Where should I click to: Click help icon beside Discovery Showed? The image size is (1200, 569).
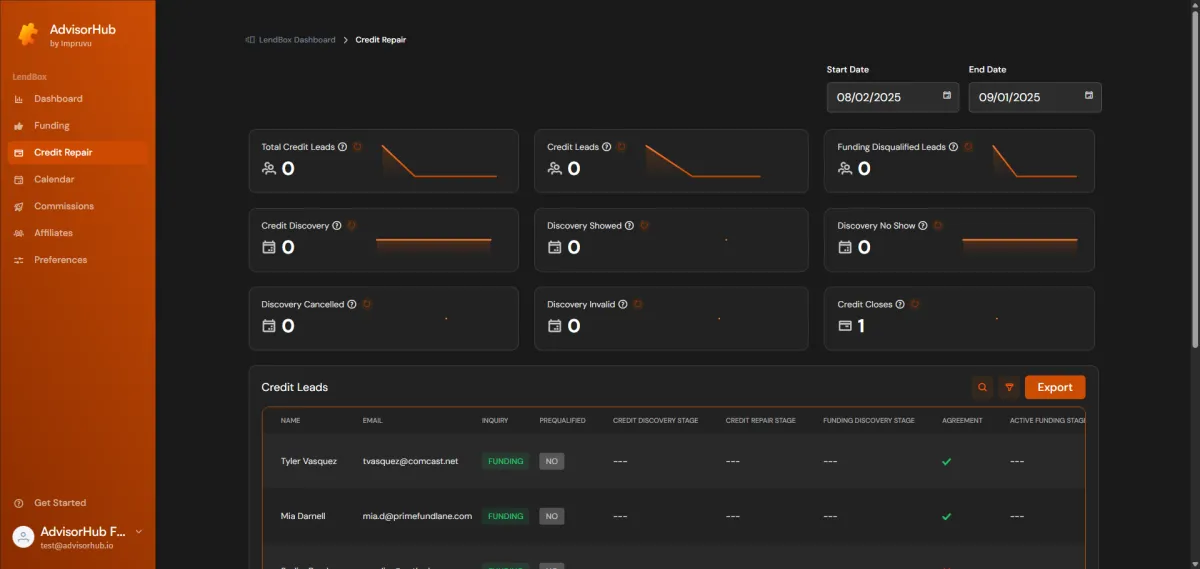pyautogui.click(x=629, y=226)
